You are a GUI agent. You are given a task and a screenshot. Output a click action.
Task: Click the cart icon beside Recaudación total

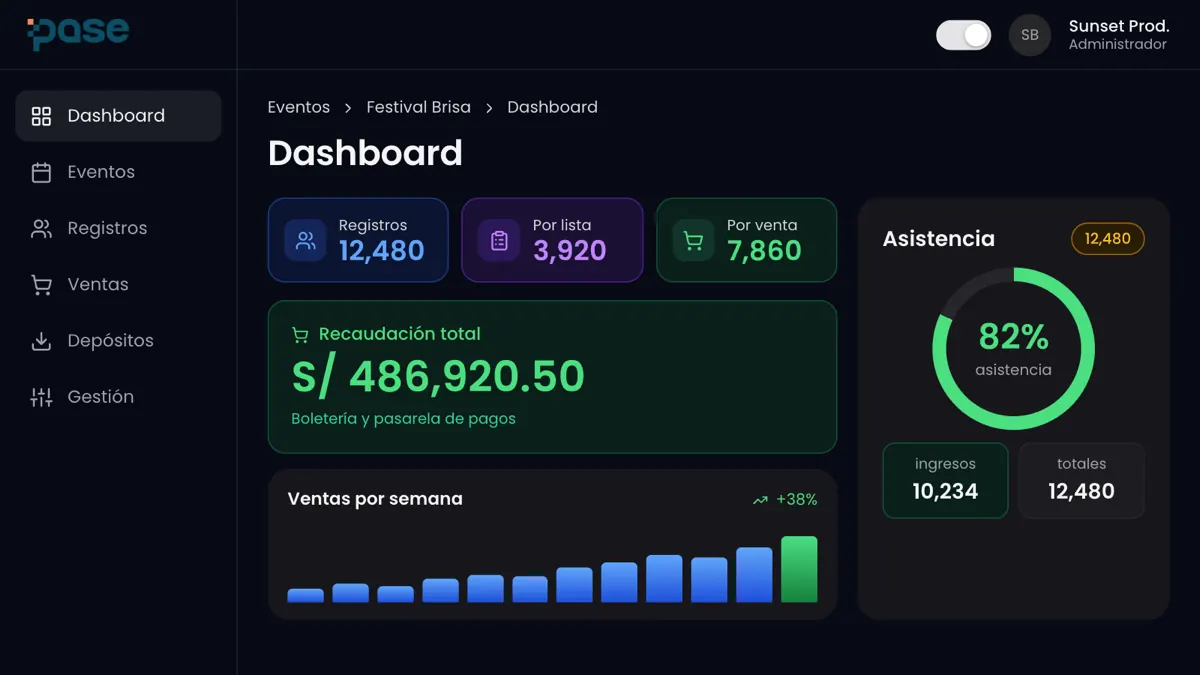click(300, 335)
